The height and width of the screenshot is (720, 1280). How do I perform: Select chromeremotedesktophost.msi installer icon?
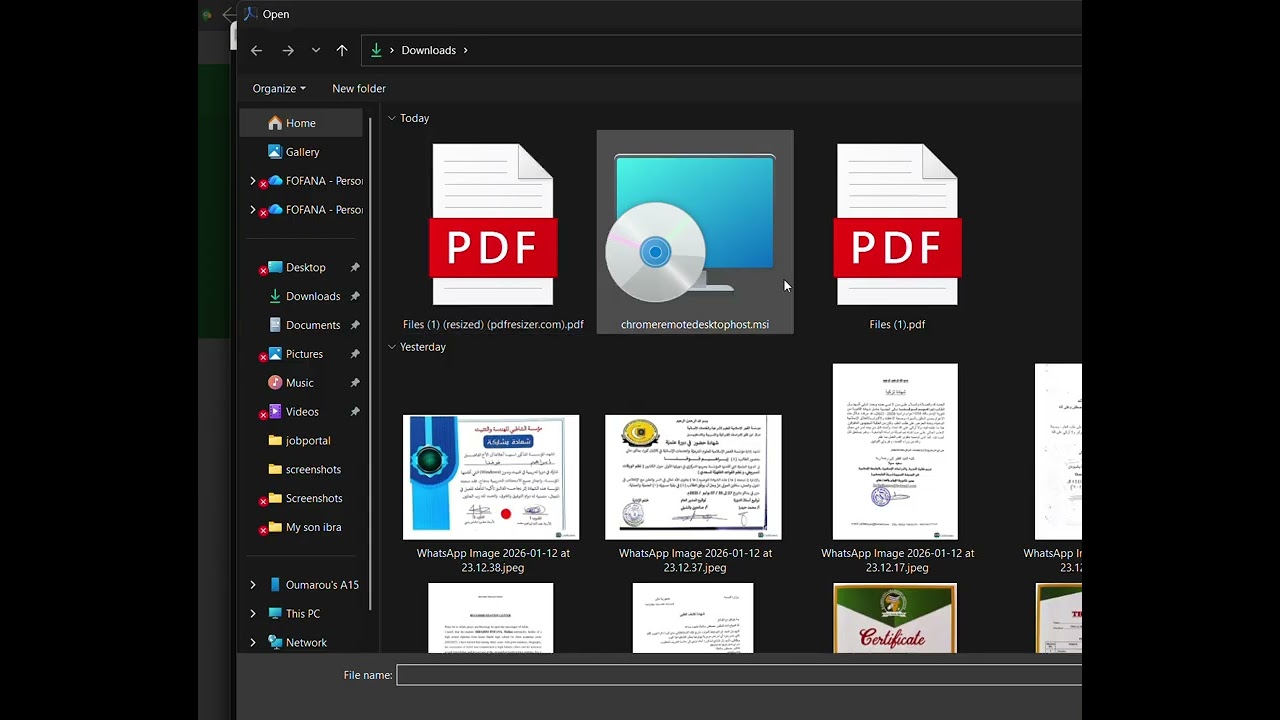pos(694,228)
